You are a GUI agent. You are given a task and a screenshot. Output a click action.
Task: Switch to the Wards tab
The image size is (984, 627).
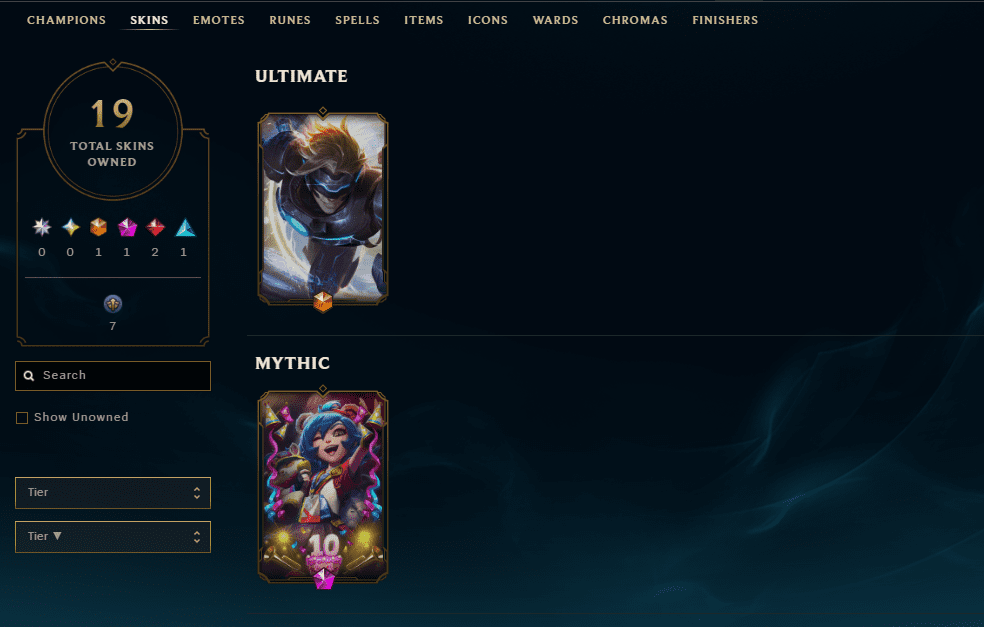pyautogui.click(x=555, y=20)
